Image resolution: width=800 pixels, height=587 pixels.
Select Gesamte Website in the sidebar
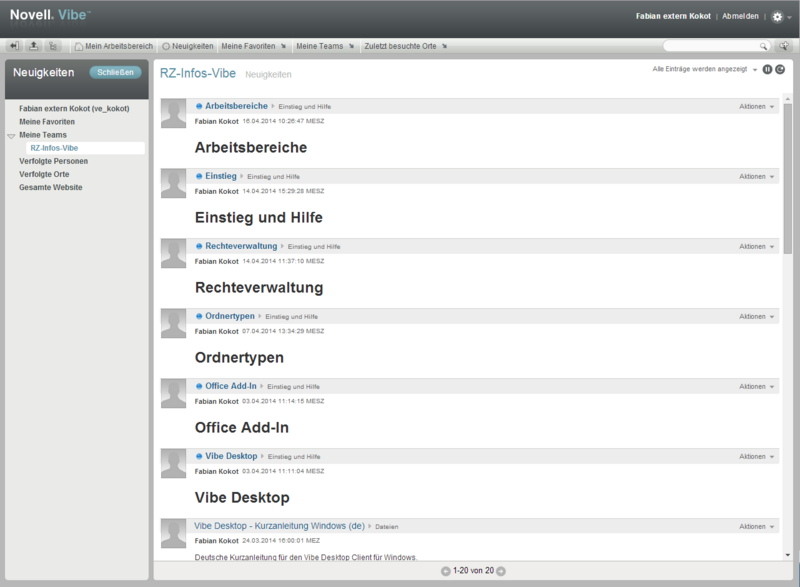coord(51,188)
